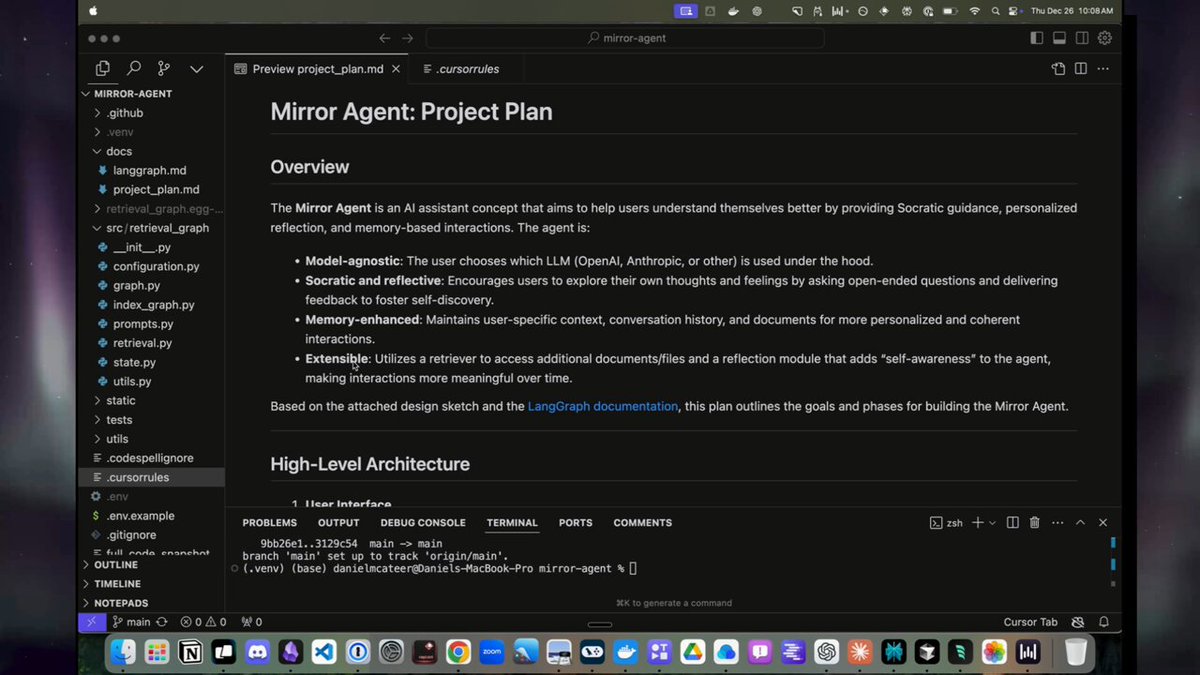
Task: Go forward with the right arrow
Action: [x=407, y=38]
